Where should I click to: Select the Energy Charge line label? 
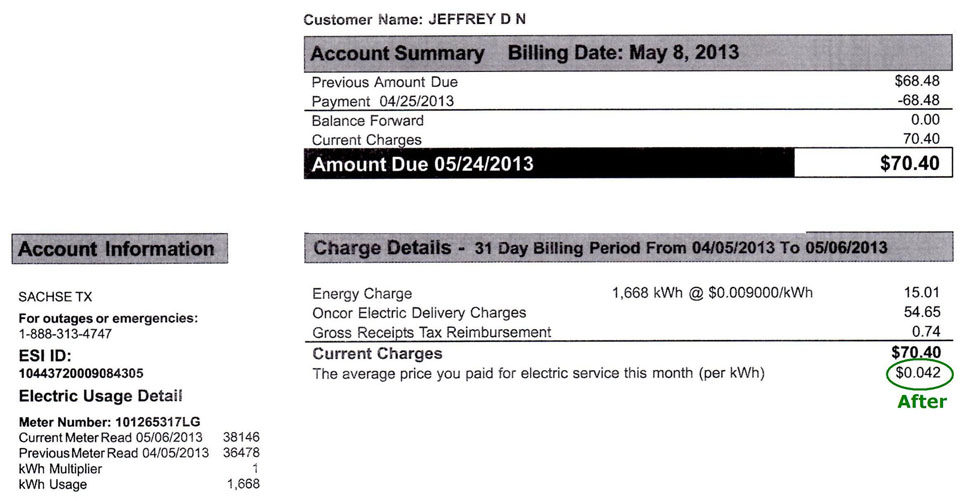362,294
